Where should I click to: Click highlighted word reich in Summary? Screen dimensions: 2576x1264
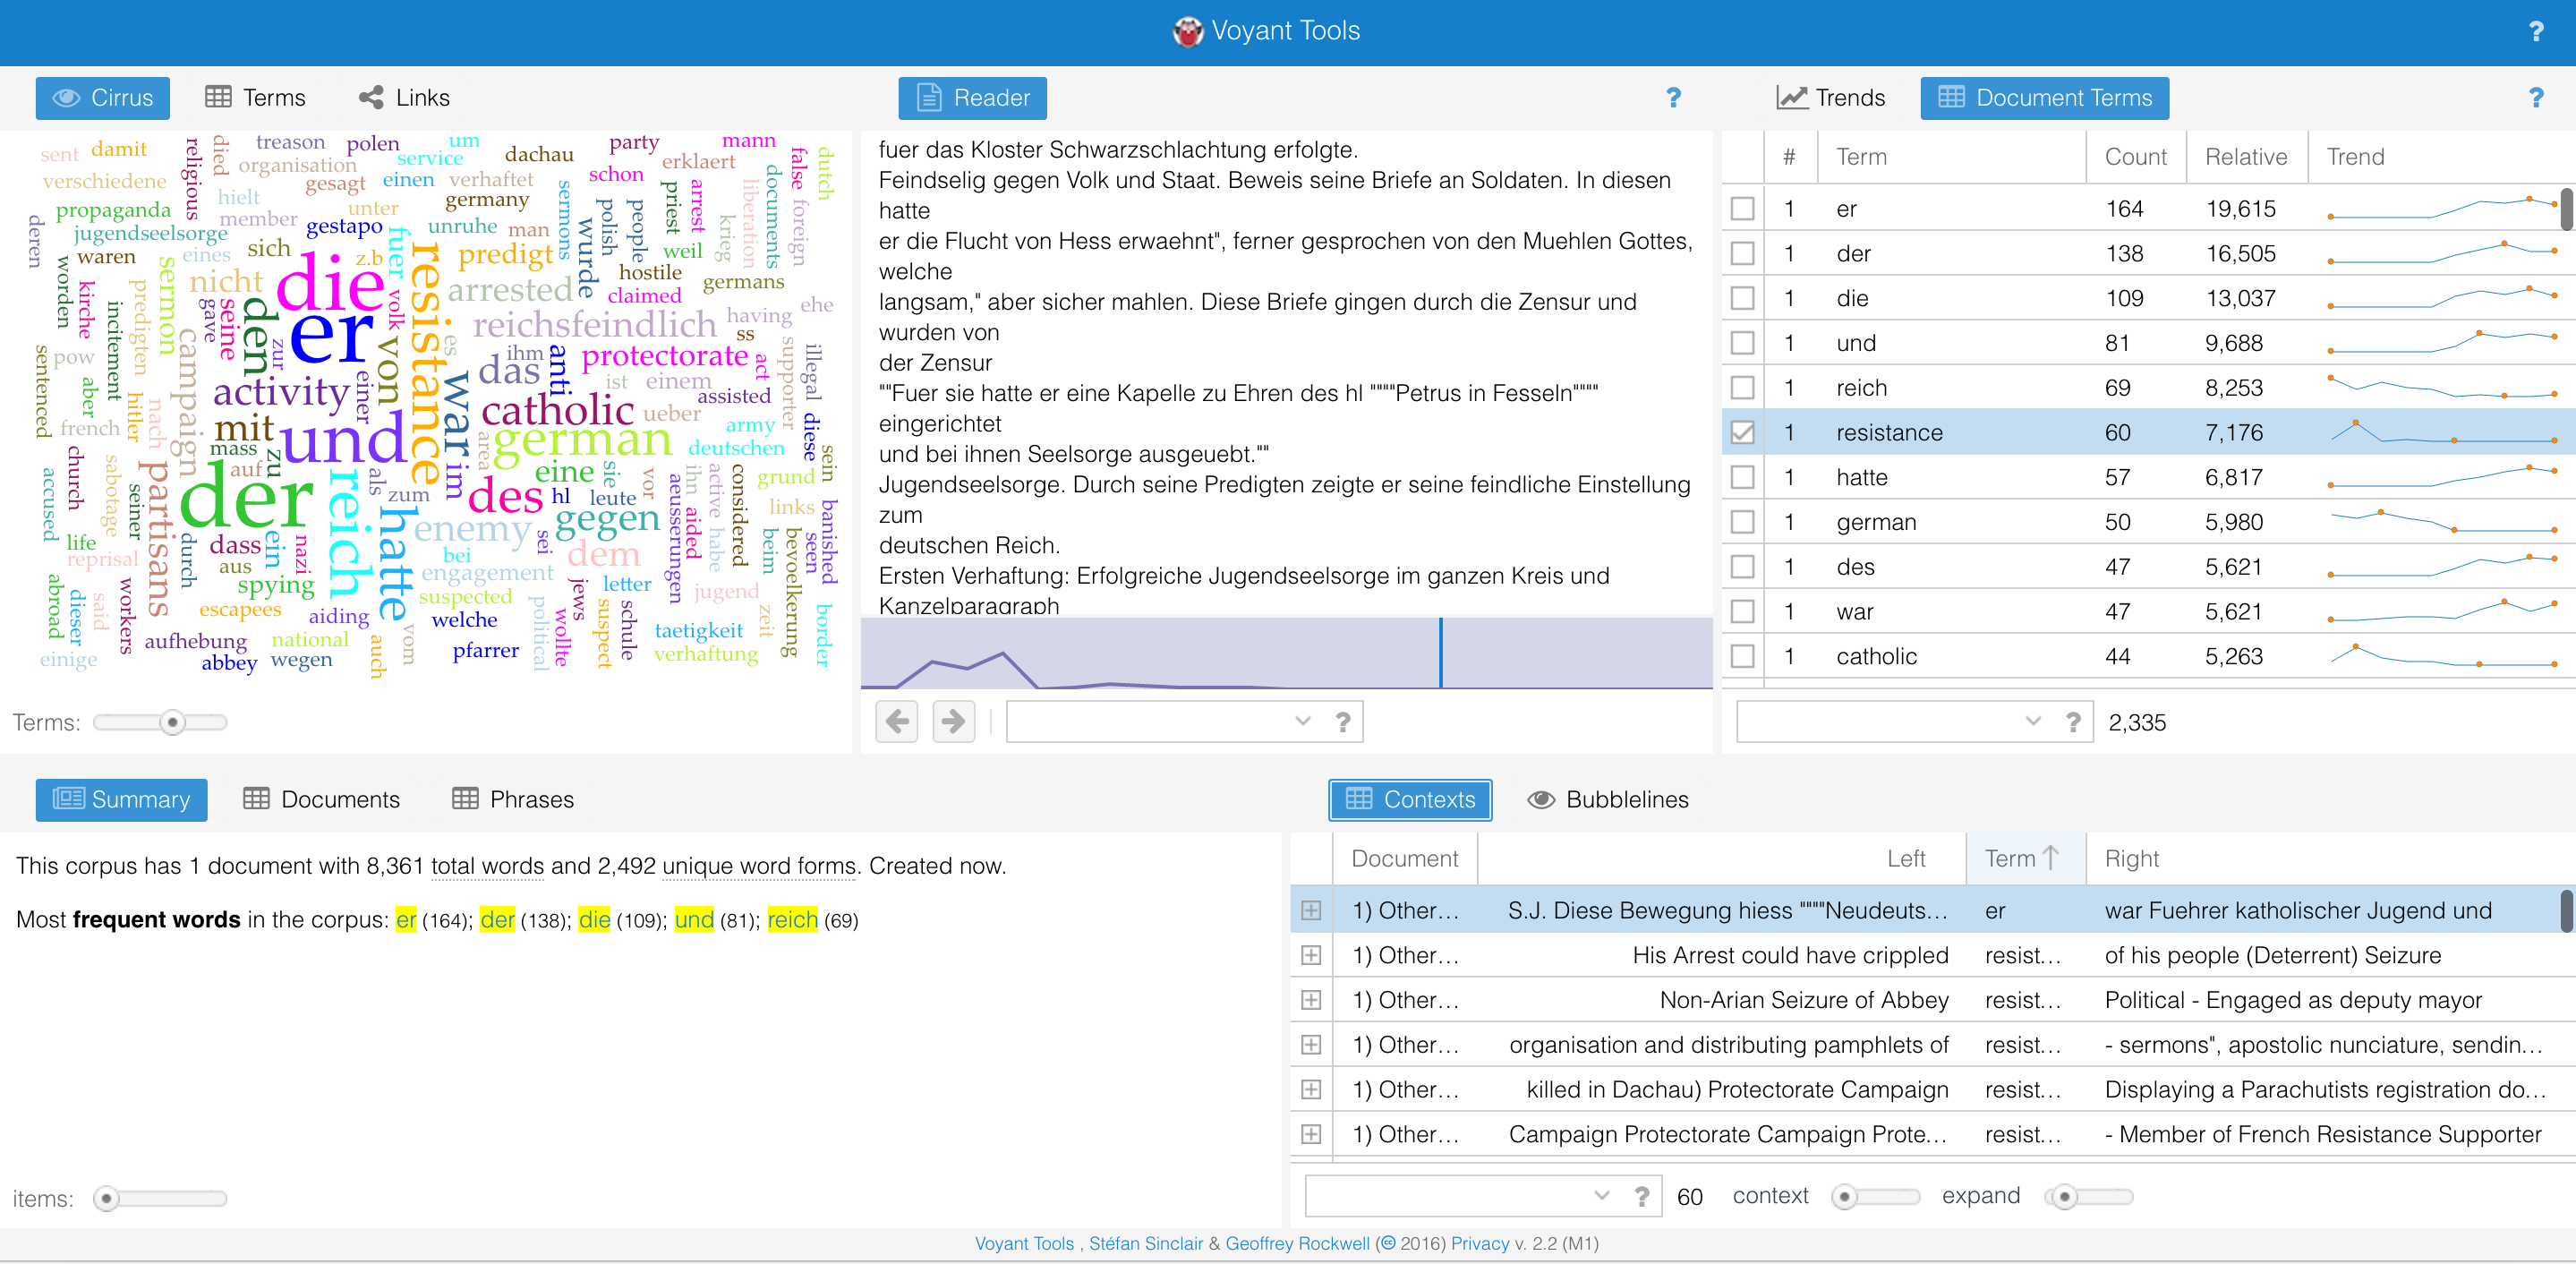(x=792, y=920)
